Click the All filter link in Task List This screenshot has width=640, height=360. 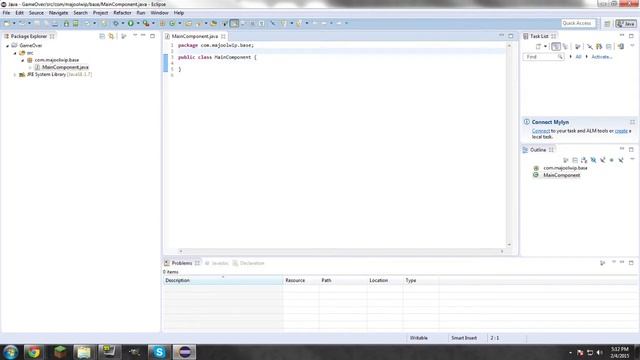(578, 57)
